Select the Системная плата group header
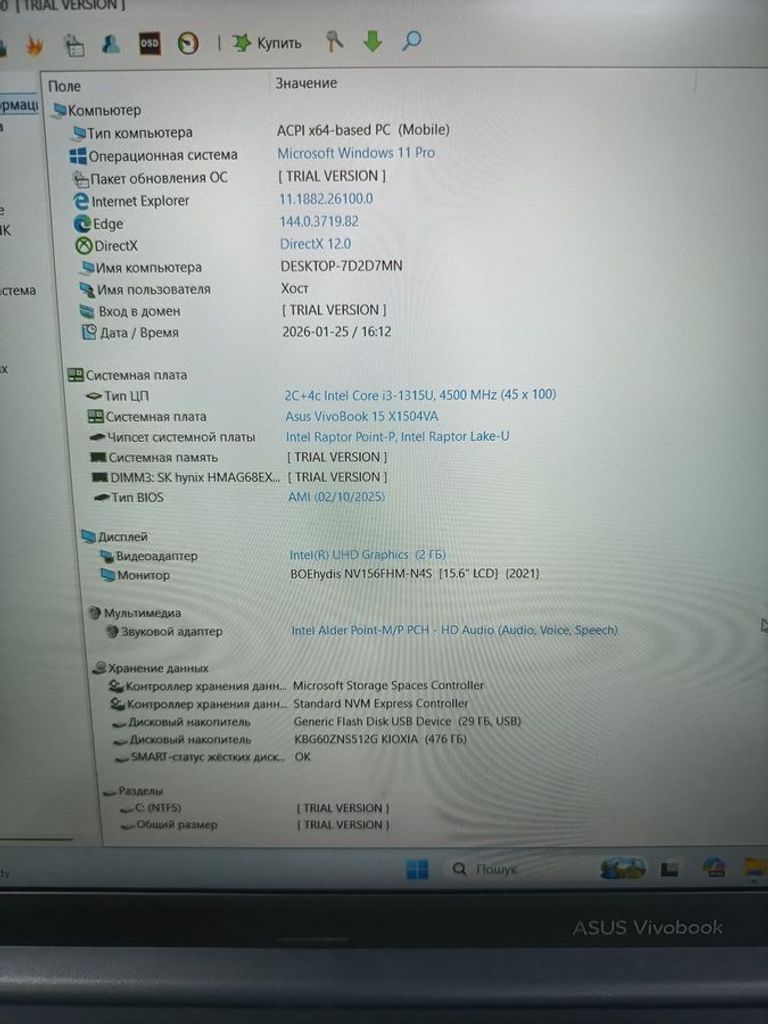768x1024 pixels. pos(128,375)
